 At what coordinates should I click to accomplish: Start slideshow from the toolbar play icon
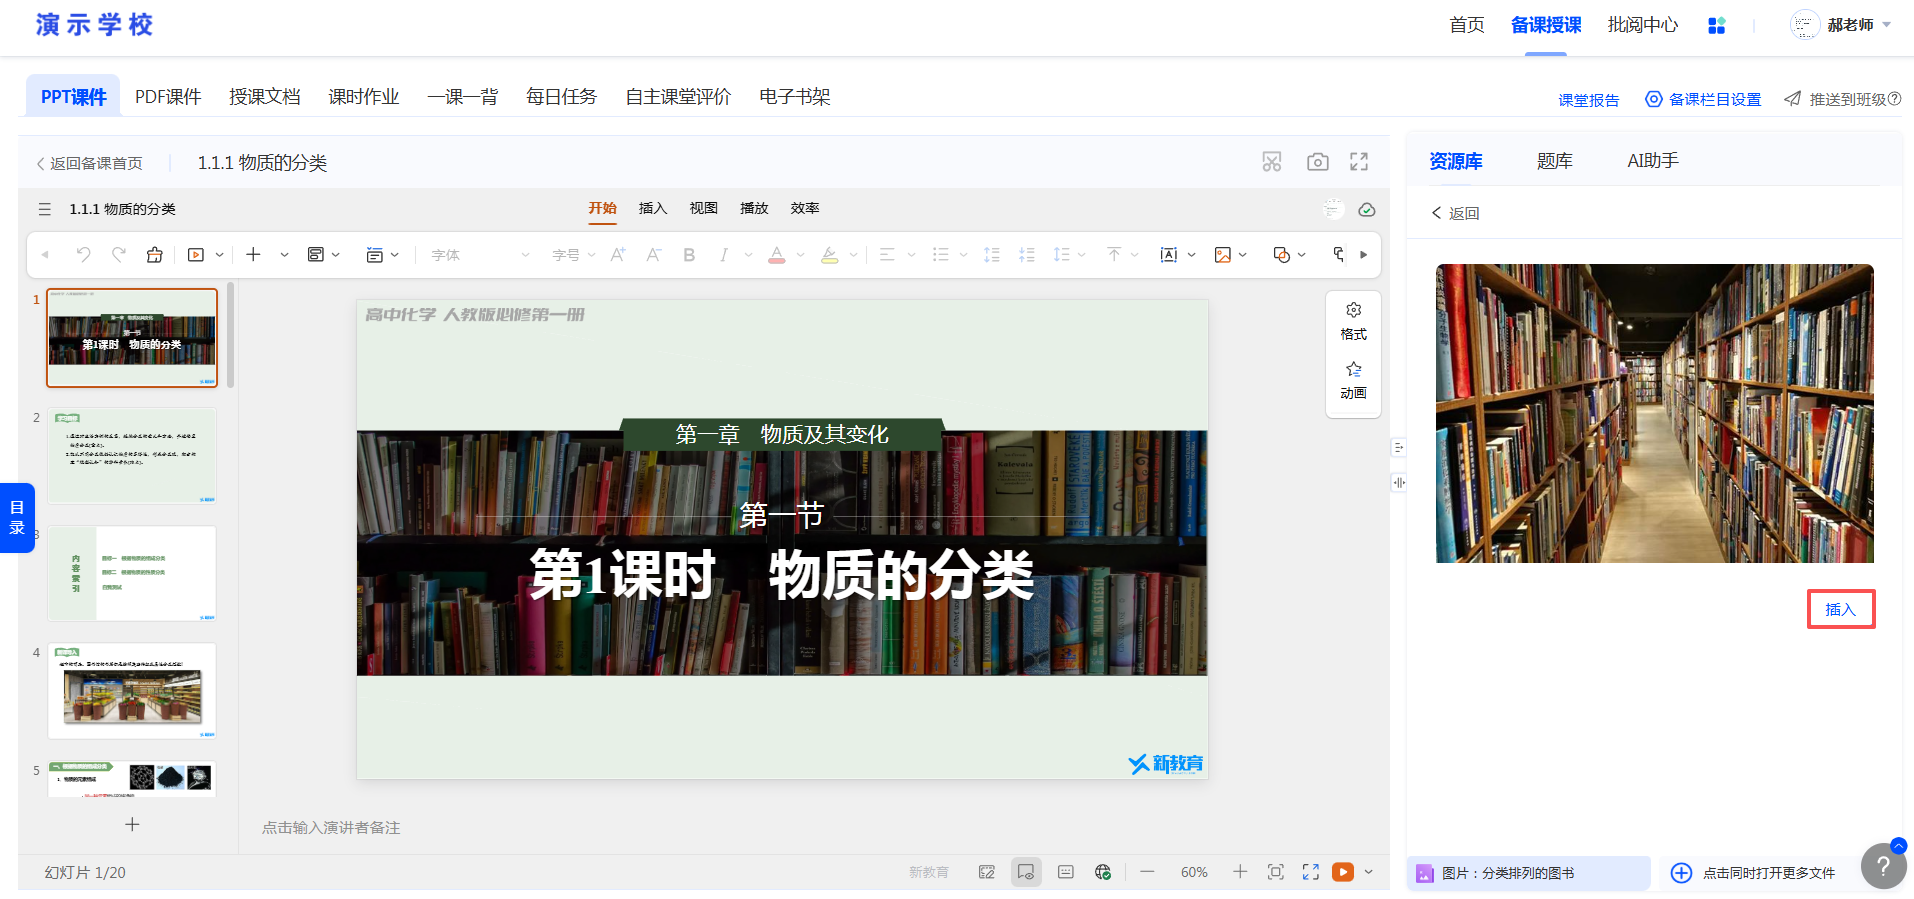[196, 255]
